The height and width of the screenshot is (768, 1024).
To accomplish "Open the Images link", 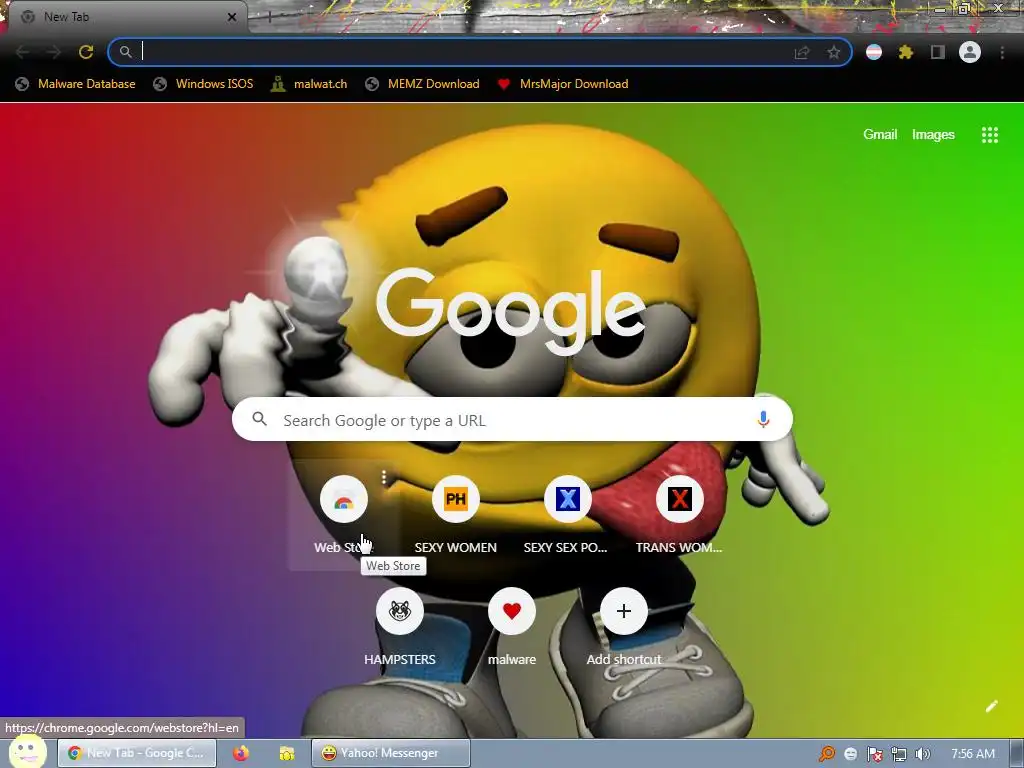I will tap(933, 135).
